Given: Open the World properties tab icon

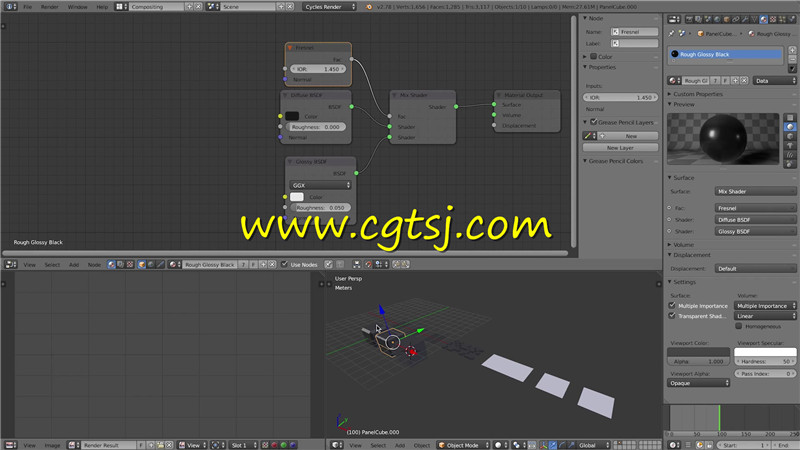Looking at the screenshot, I should click(717, 19).
